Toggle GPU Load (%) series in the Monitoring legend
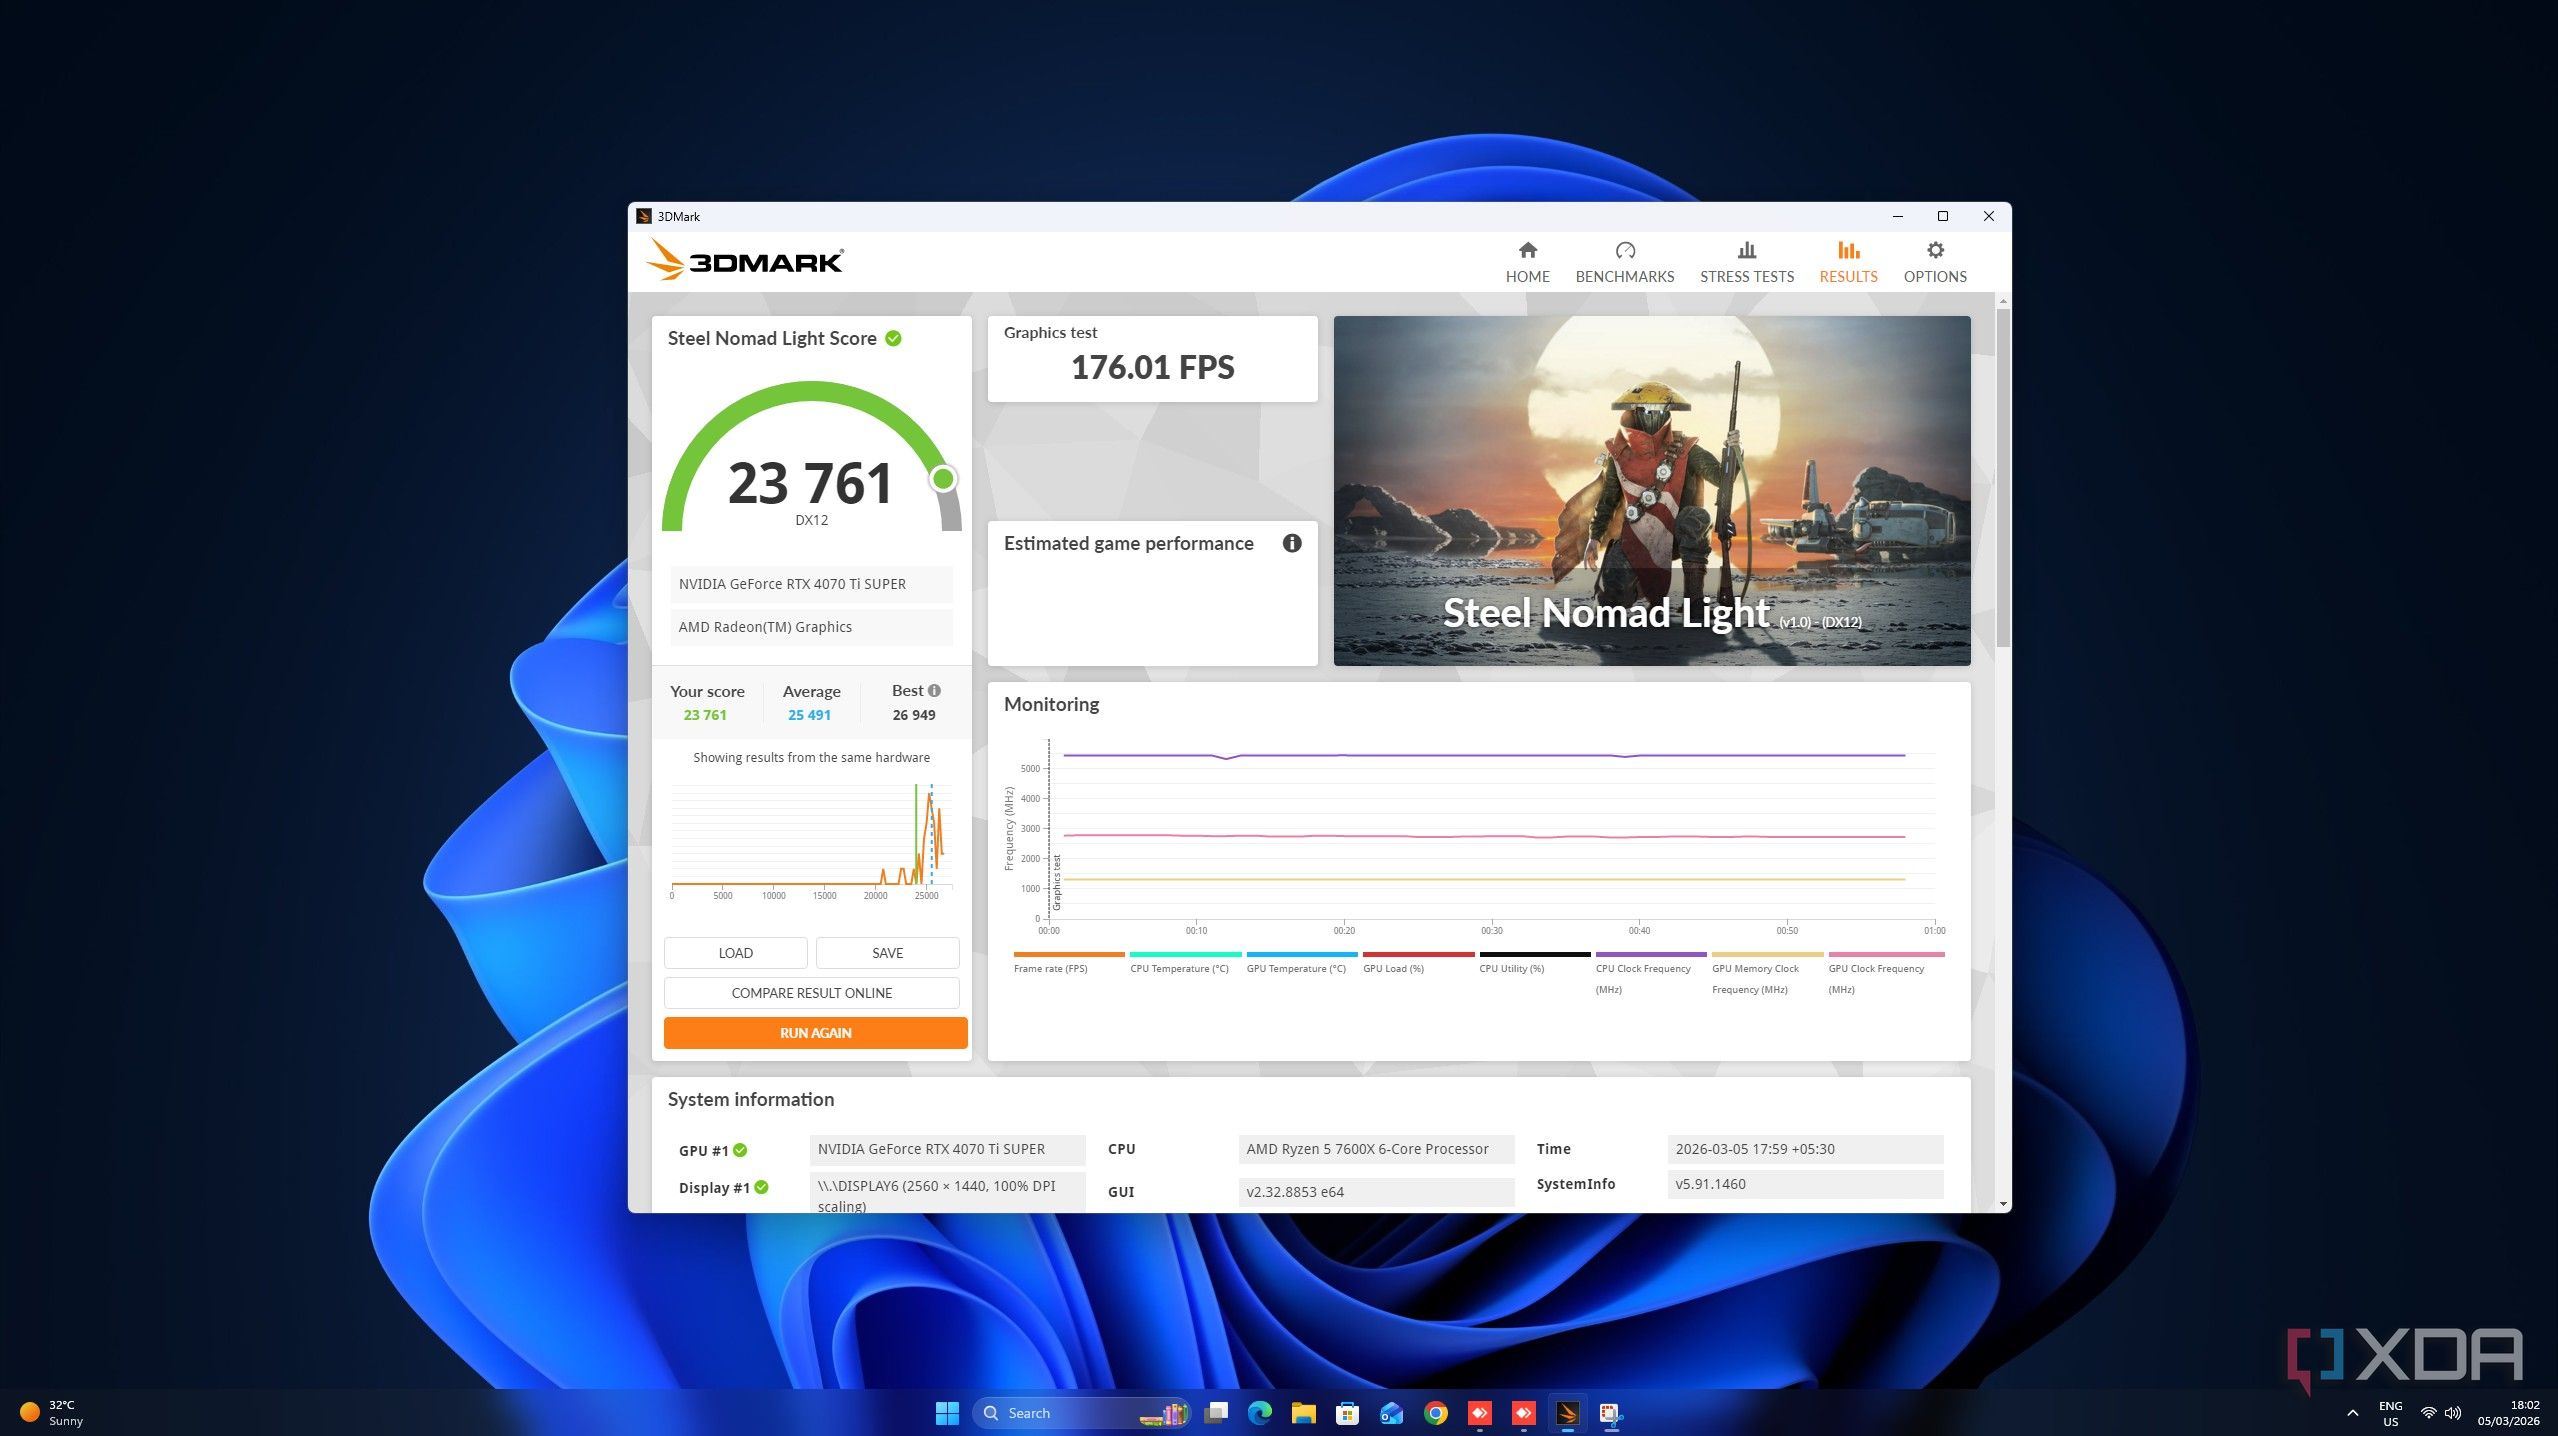Viewport: 2558px width, 1436px height. [1417, 962]
